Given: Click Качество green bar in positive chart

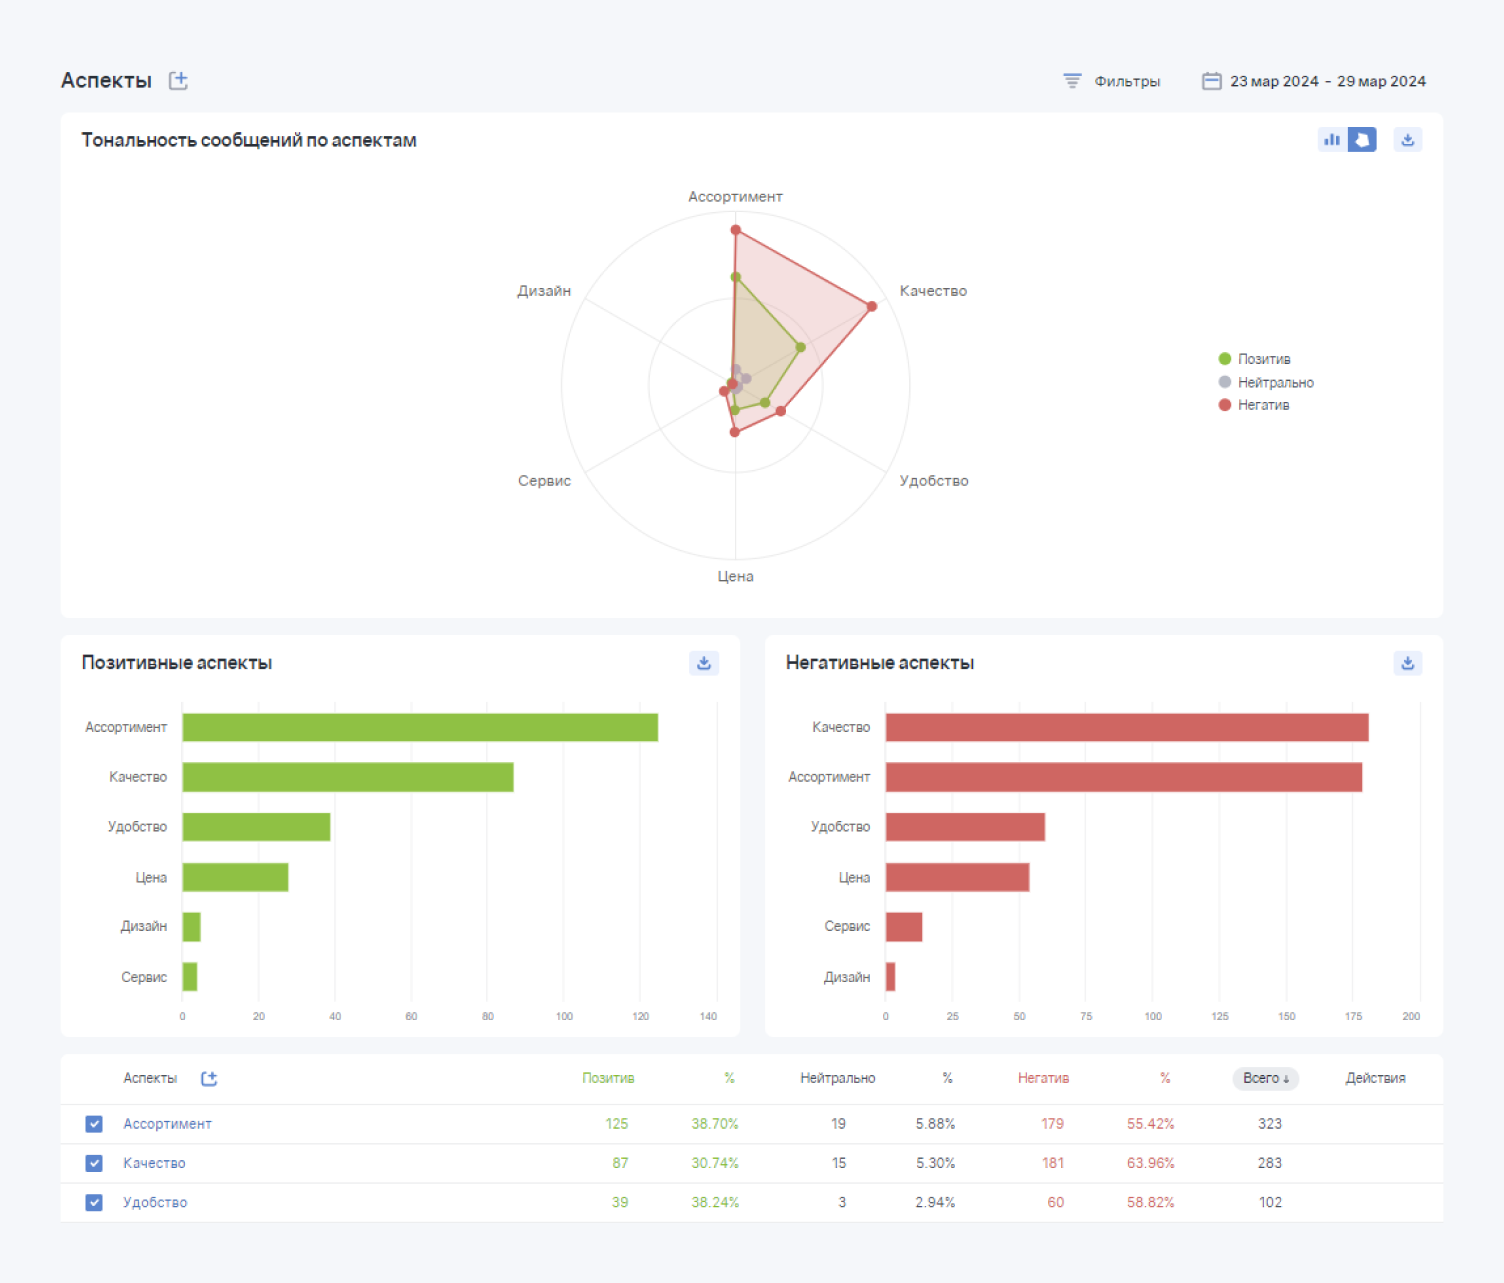Looking at the screenshot, I should click(x=348, y=777).
